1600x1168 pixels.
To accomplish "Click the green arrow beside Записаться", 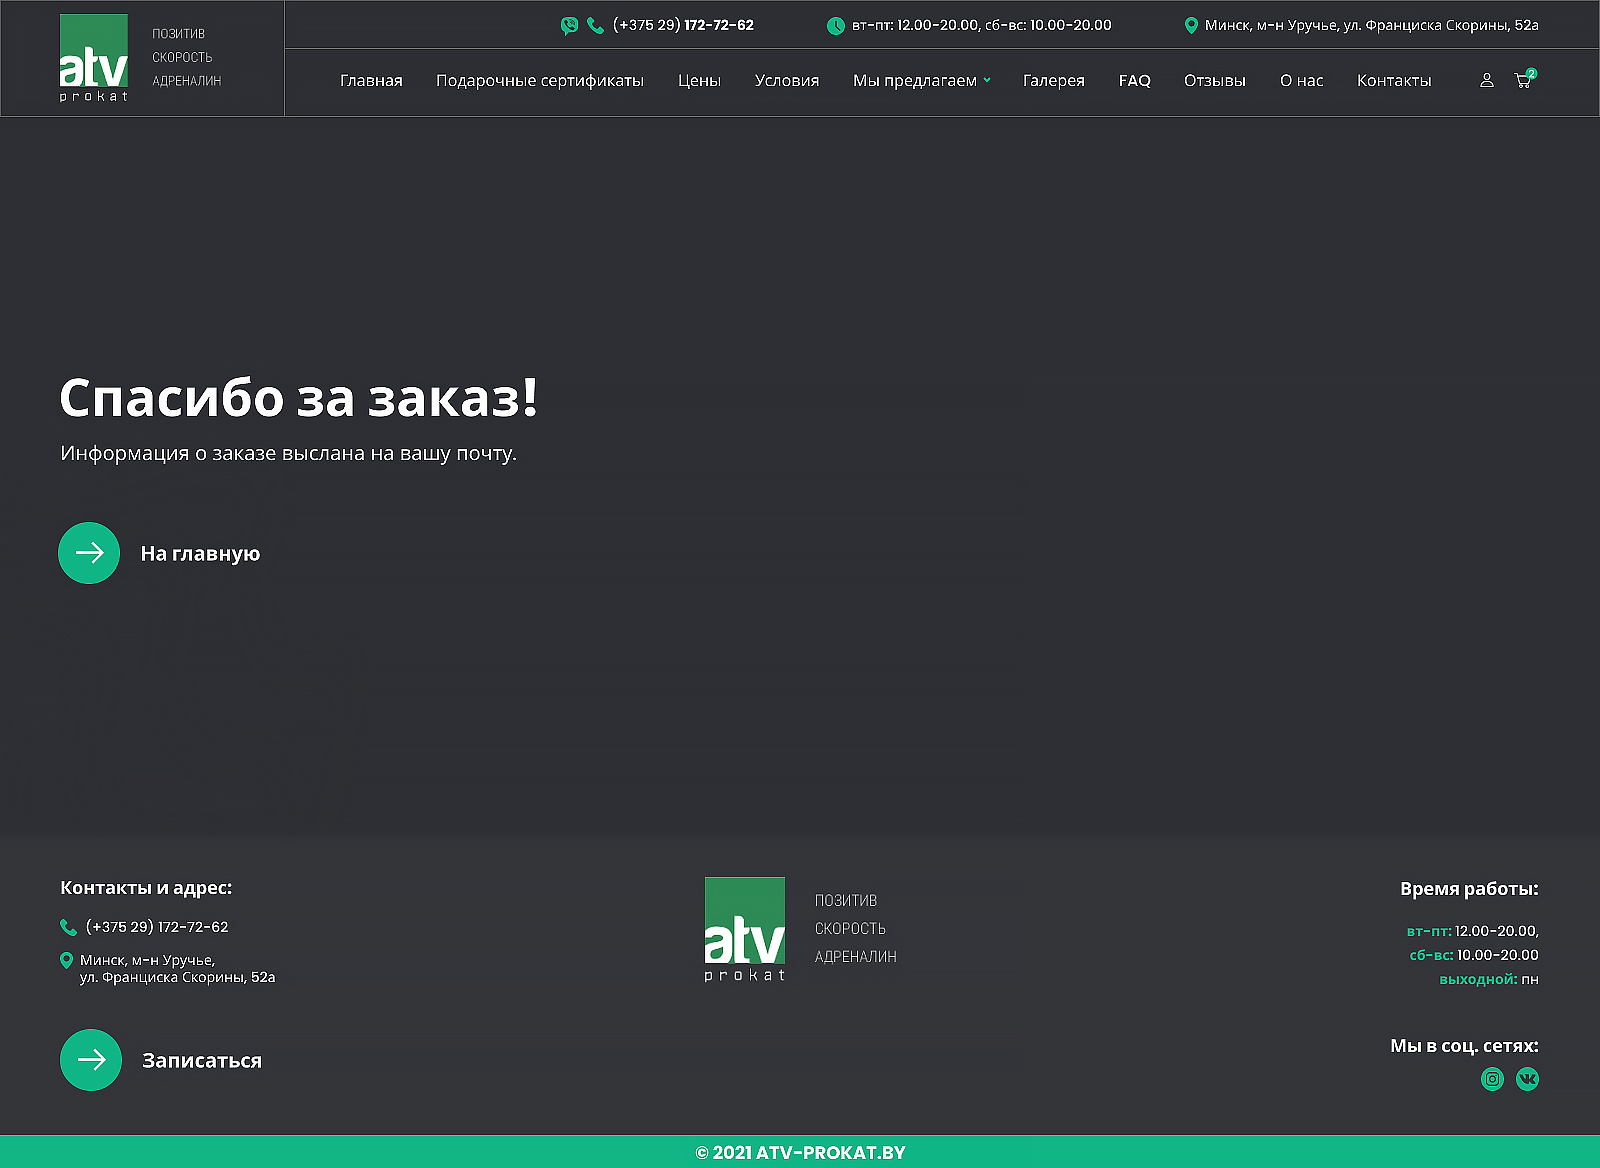I will click(x=91, y=1060).
